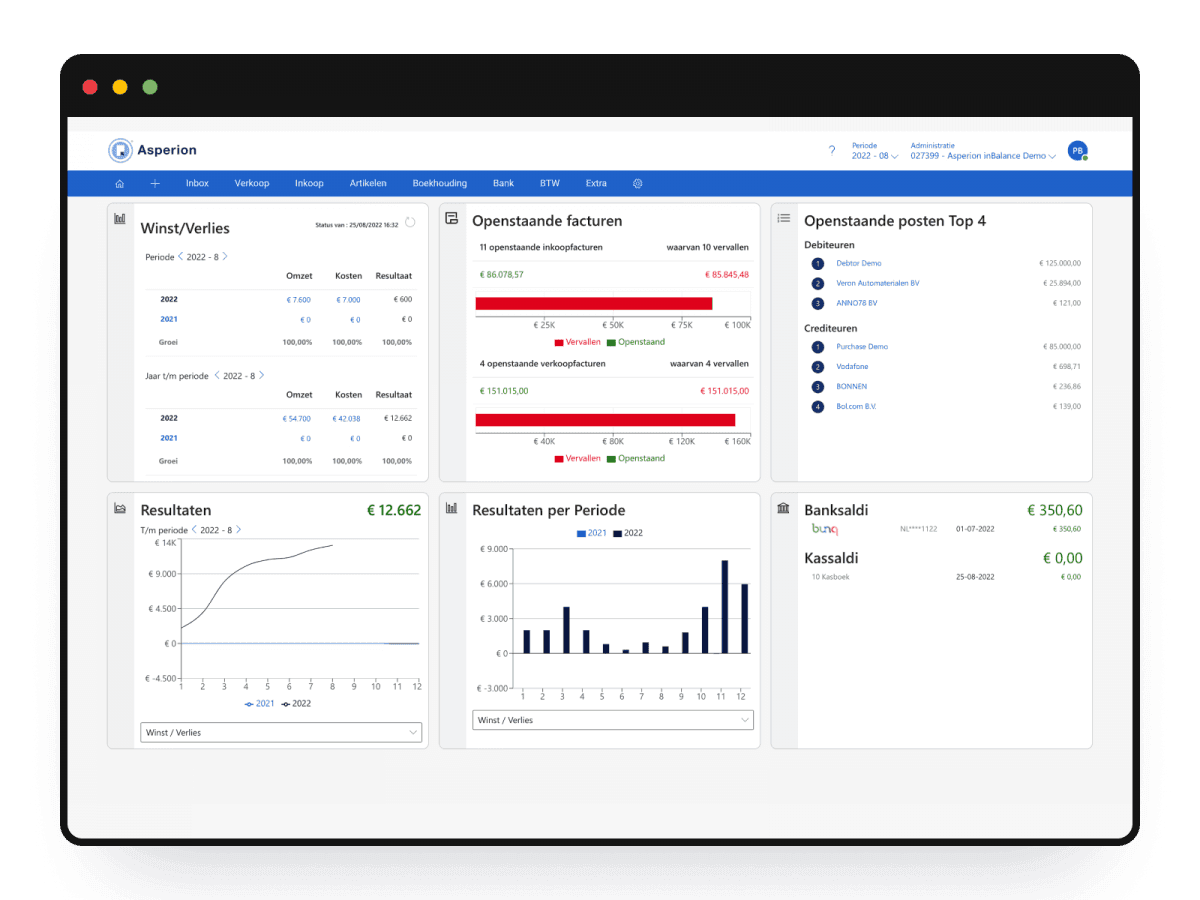Toggle the Vervallen legend for inkoopfacturen
Image resolution: width=1200 pixels, height=900 pixels.
click(x=577, y=342)
